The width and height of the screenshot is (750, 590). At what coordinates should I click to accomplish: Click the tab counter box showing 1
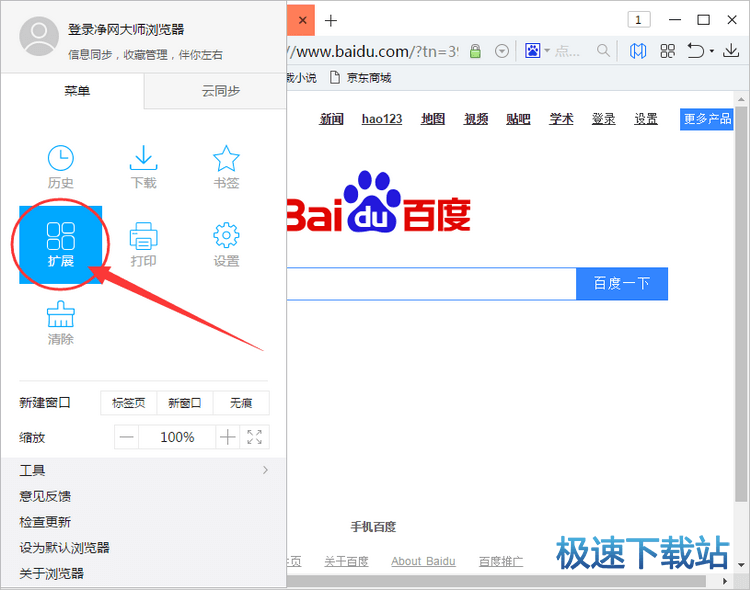point(639,20)
